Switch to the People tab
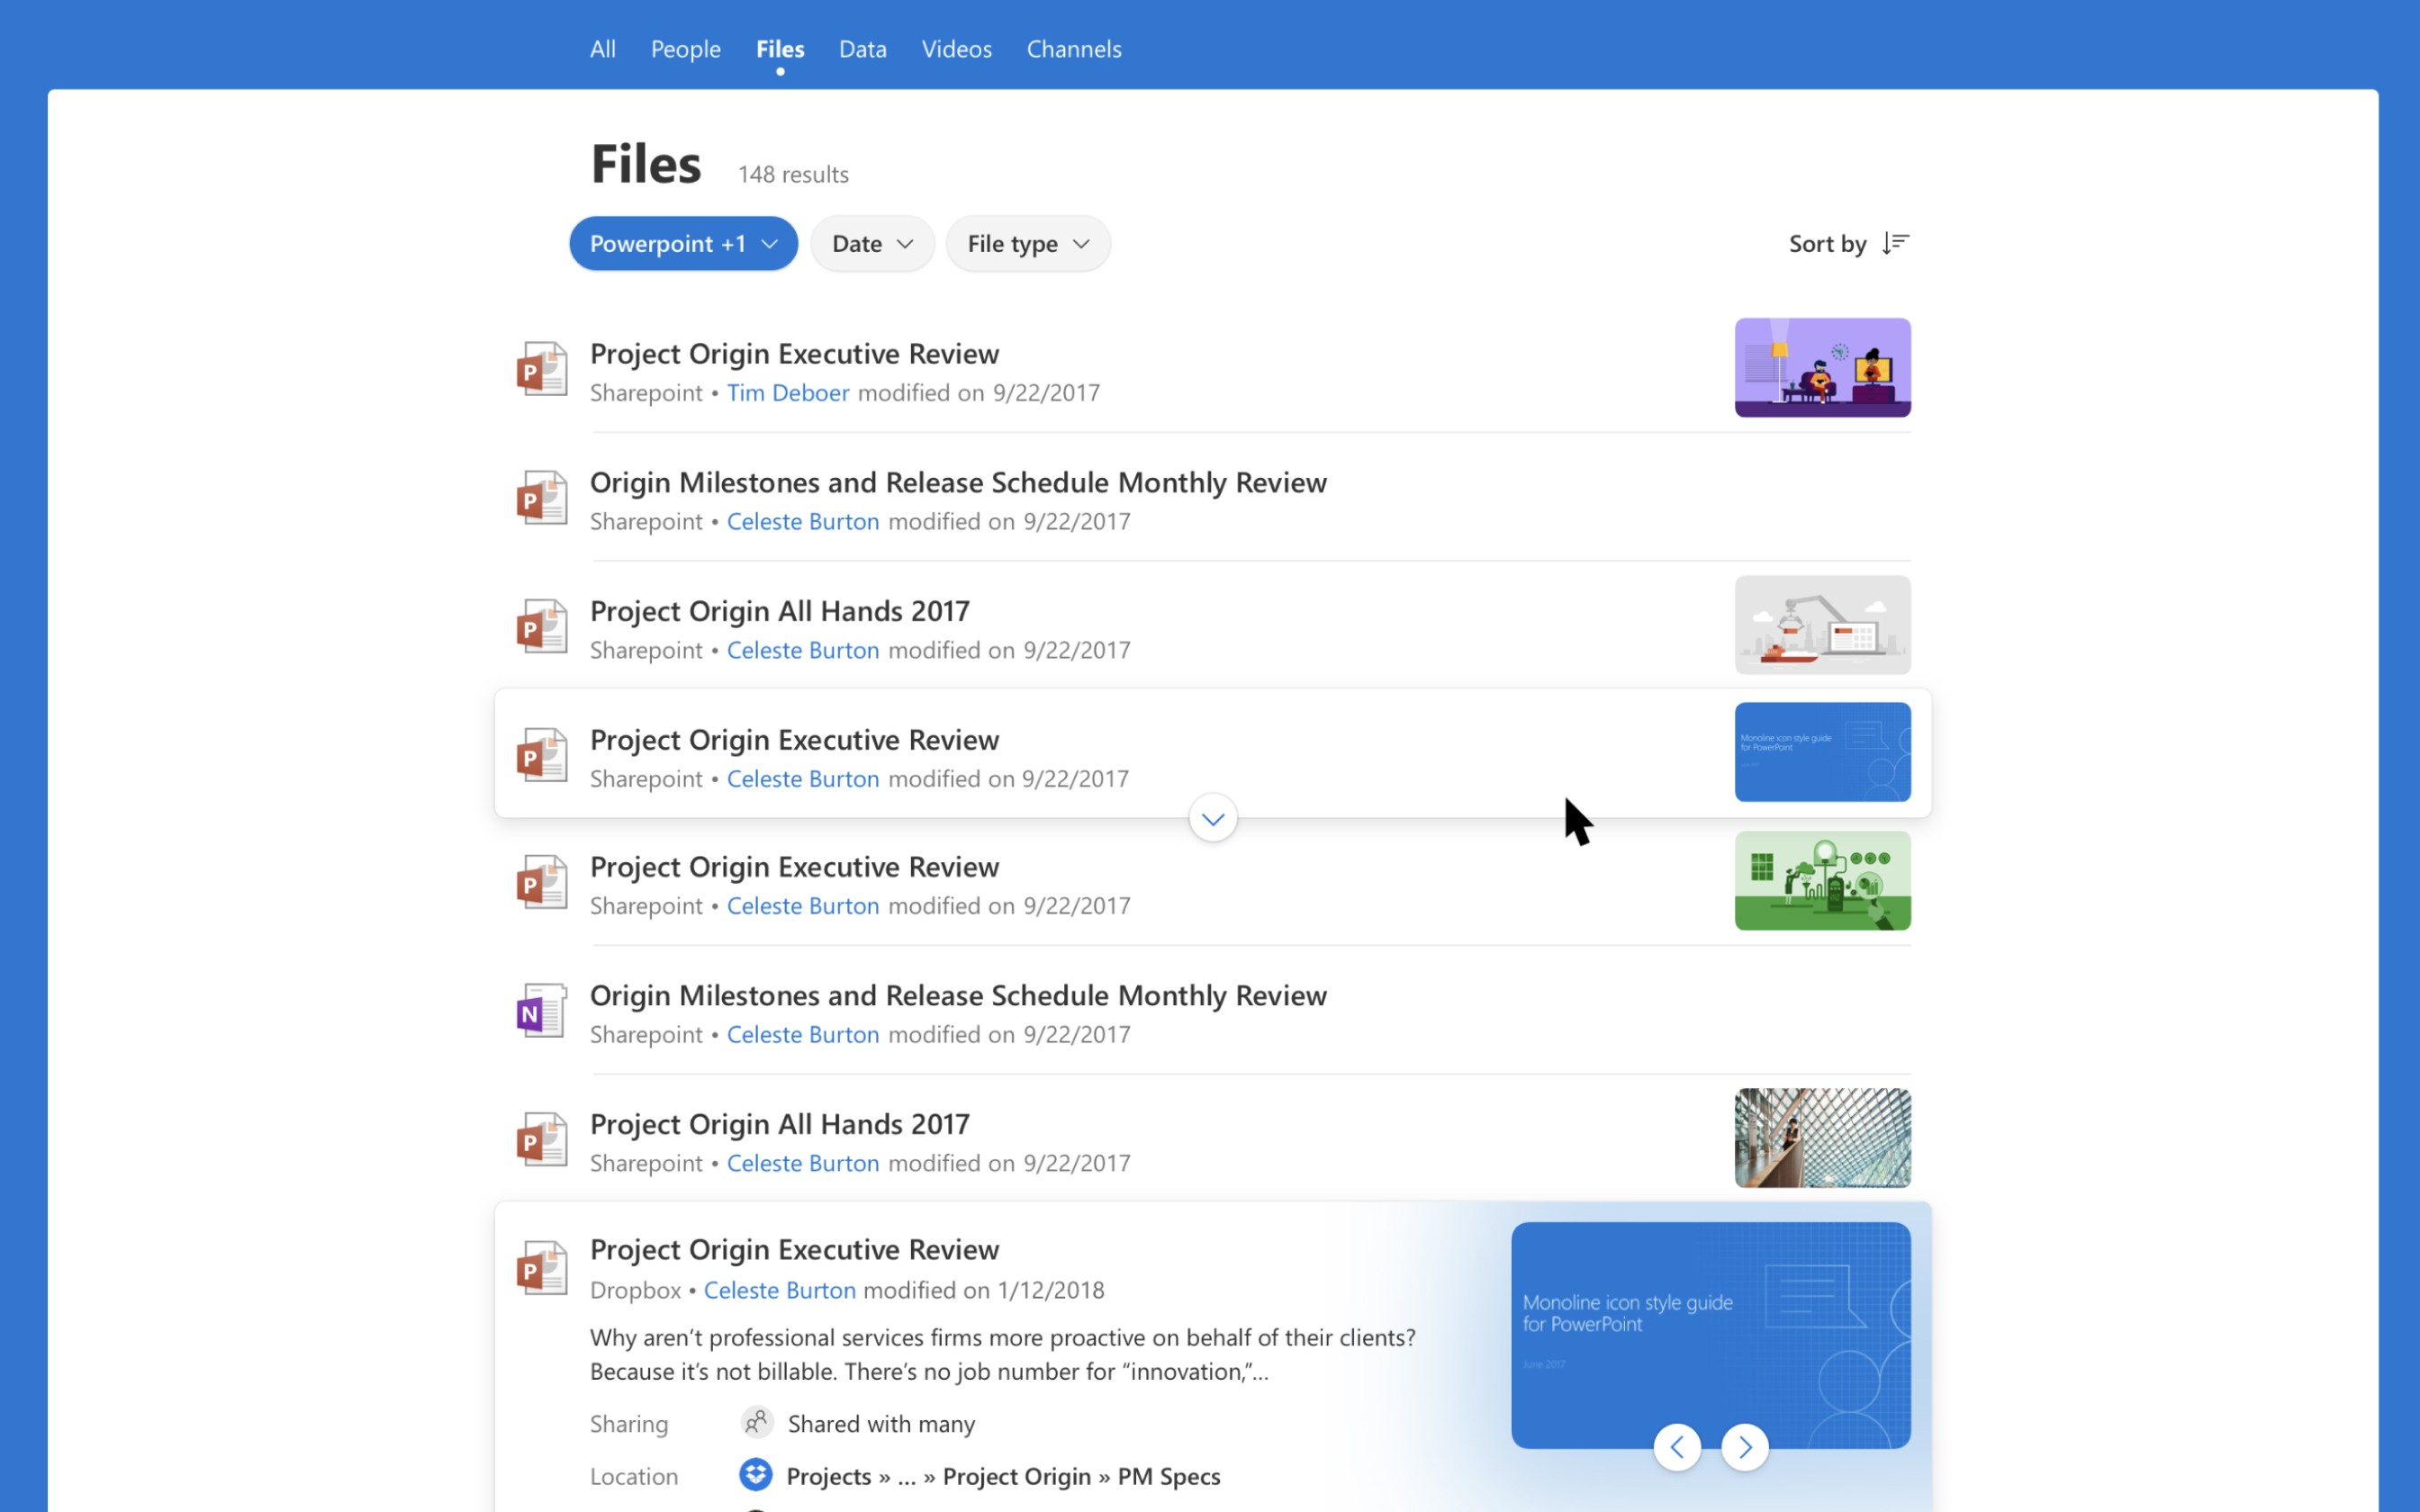 click(x=685, y=49)
